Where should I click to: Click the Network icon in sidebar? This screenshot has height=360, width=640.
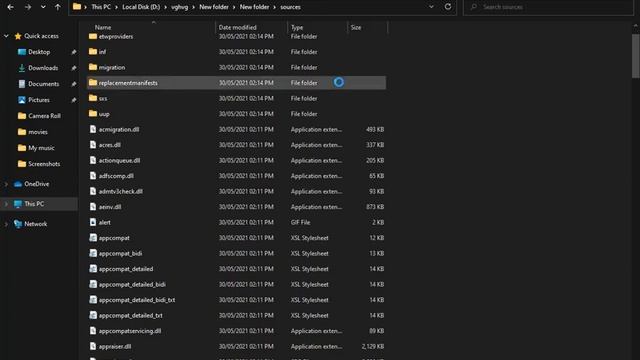point(18,224)
